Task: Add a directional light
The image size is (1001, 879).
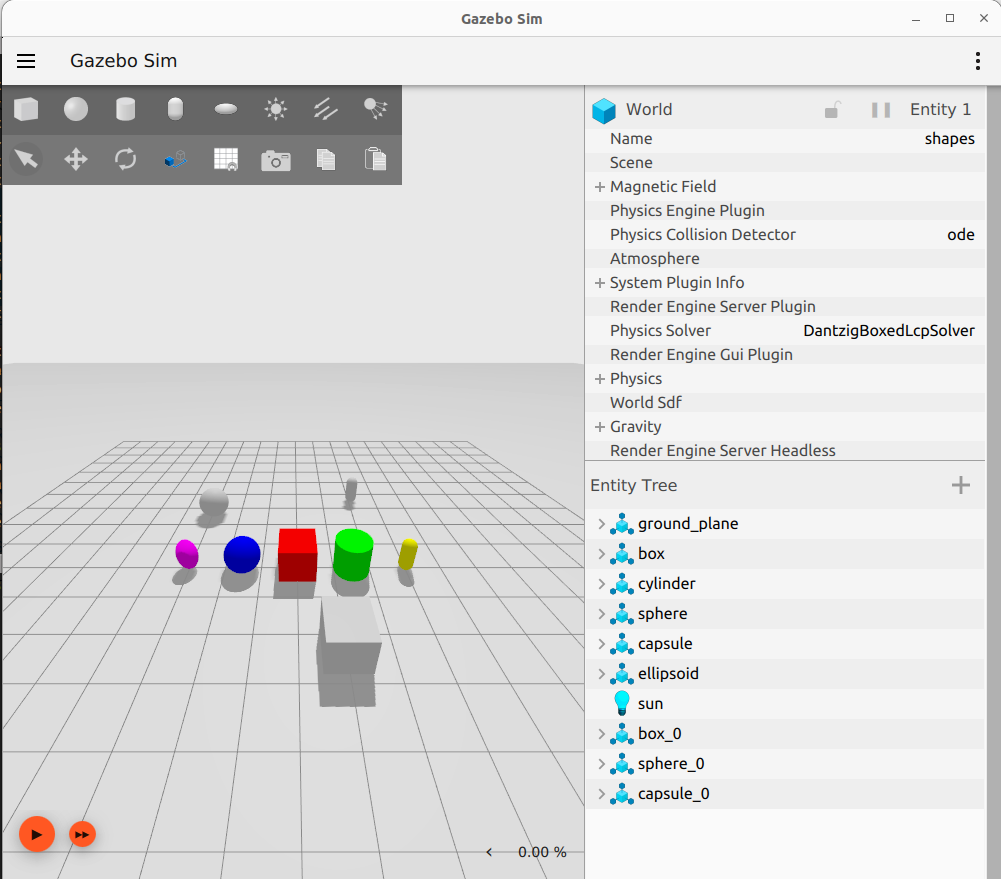Action: coord(326,109)
